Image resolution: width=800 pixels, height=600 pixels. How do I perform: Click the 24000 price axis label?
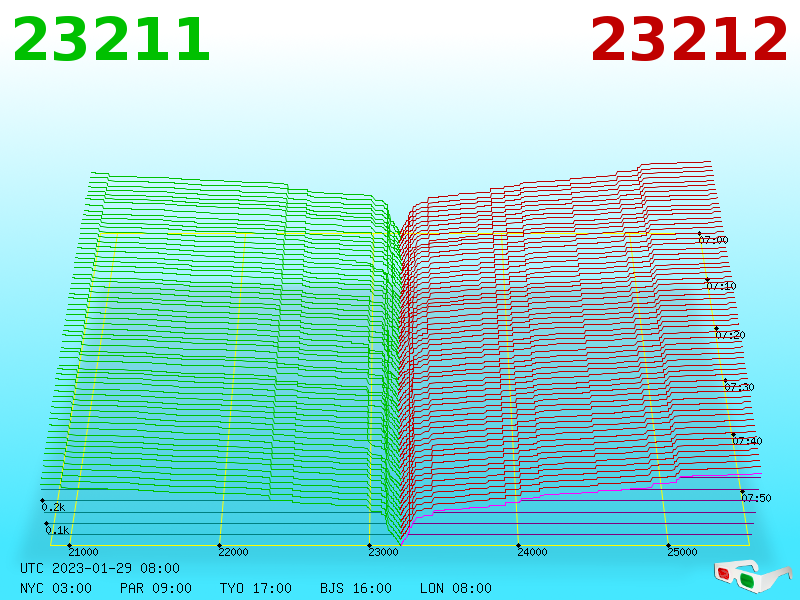[x=532, y=552]
